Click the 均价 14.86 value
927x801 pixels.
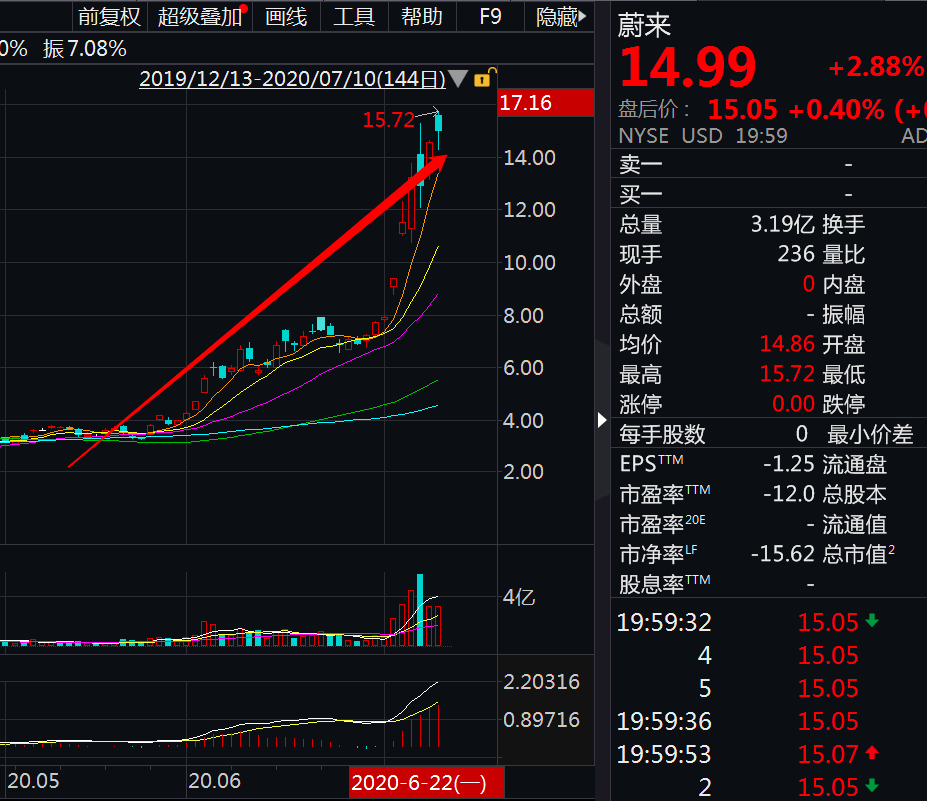(x=787, y=344)
